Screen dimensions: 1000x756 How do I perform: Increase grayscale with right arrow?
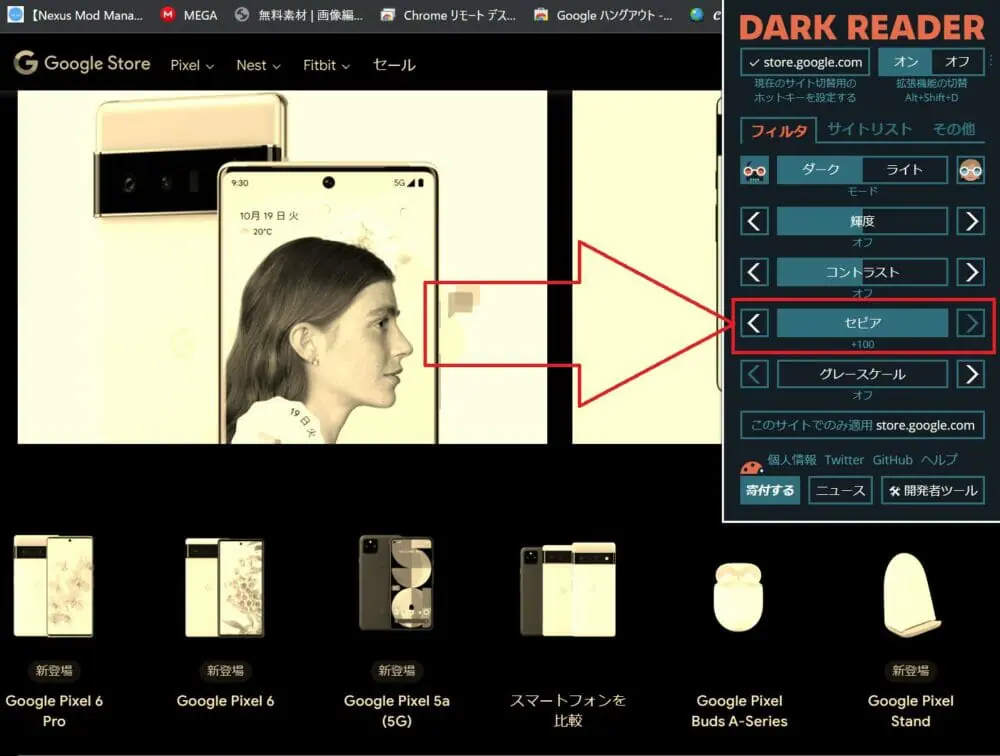tap(970, 374)
